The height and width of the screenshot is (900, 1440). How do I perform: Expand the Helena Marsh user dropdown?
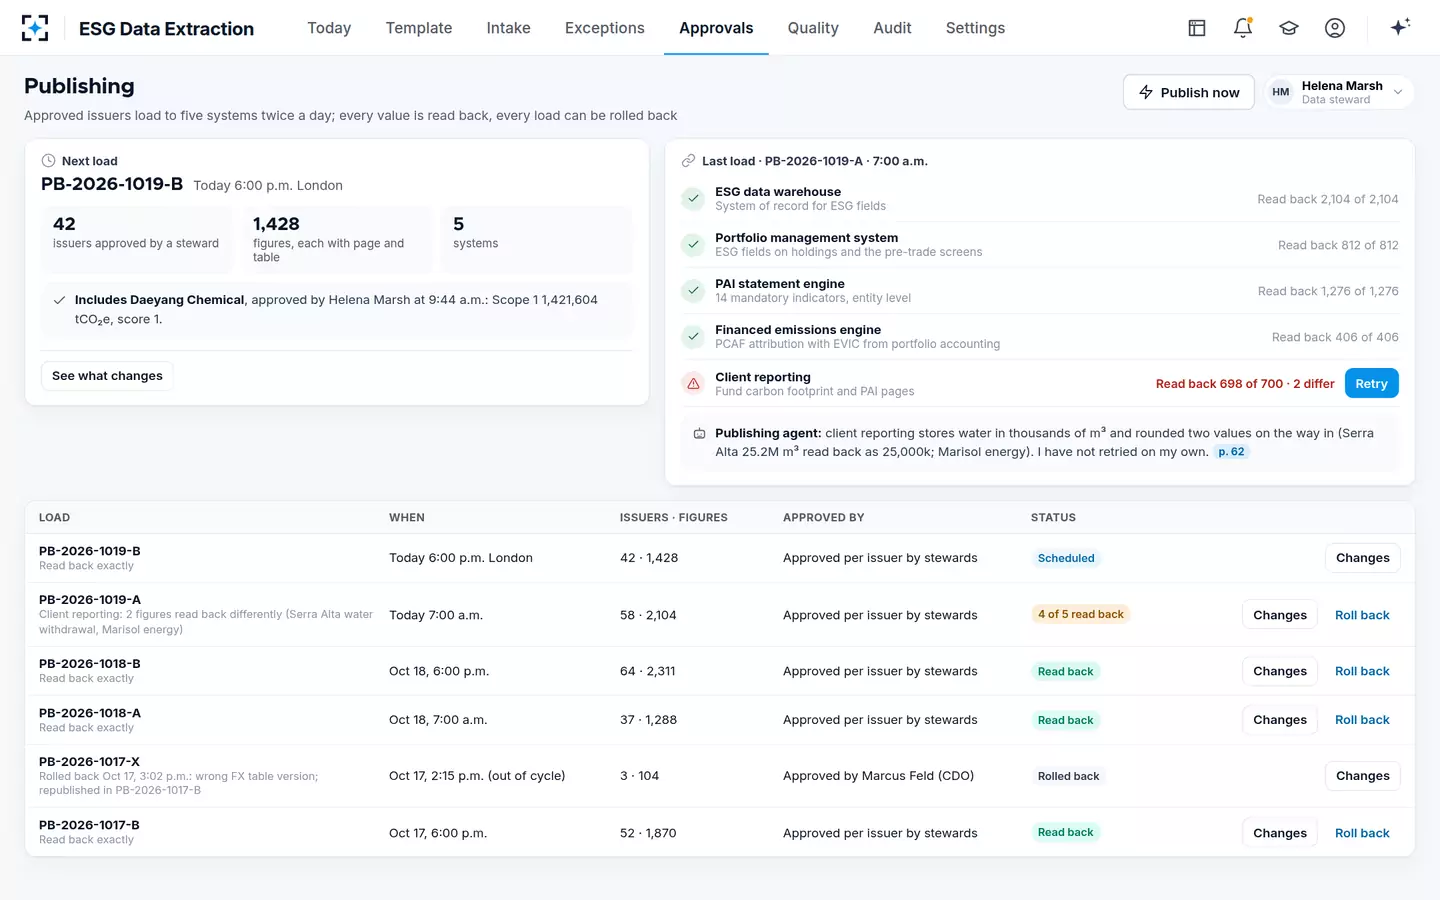tap(1339, 92)
